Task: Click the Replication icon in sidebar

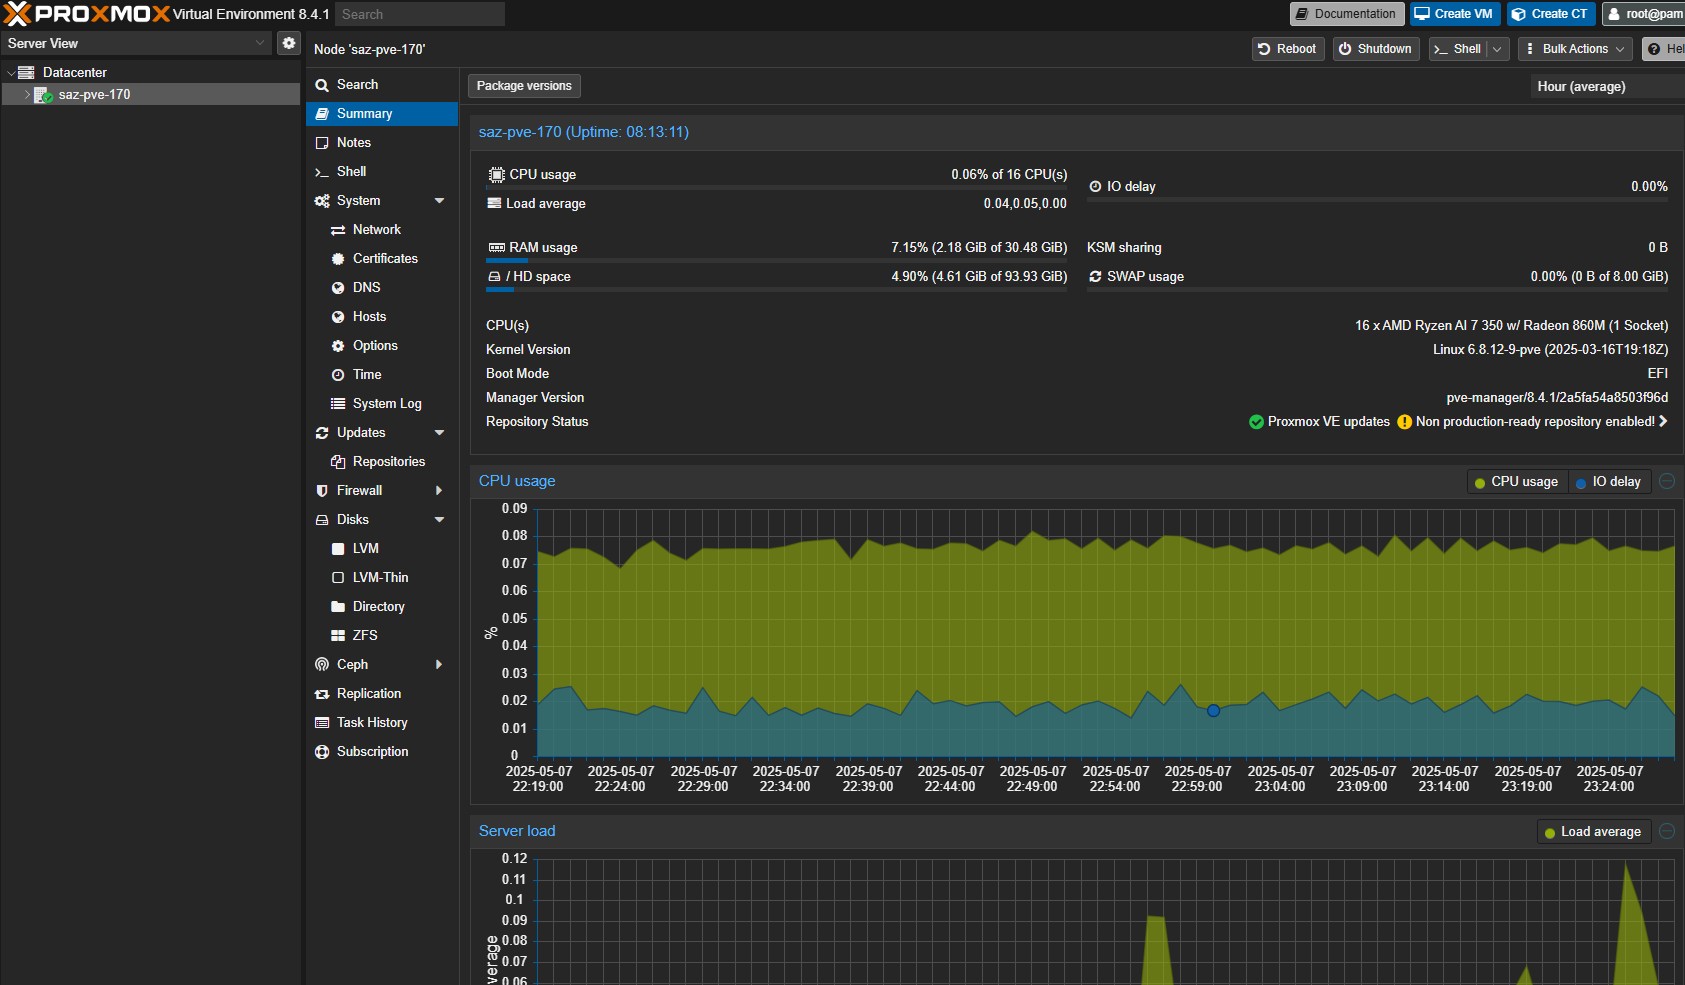Action: (x=322, y=694)
